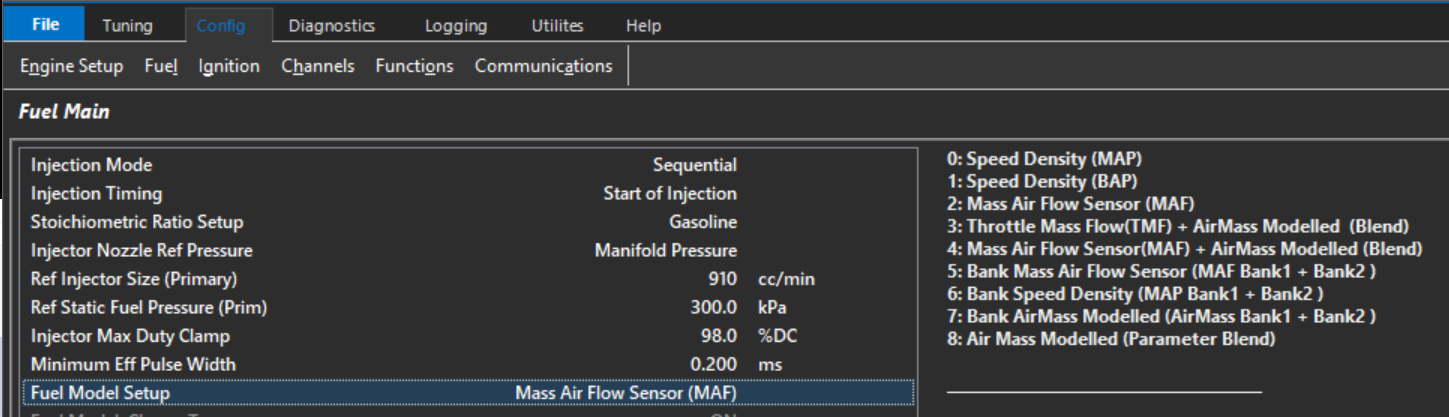Change Stoichiometric Ratio Setup Gasoline value

(702, 222)
